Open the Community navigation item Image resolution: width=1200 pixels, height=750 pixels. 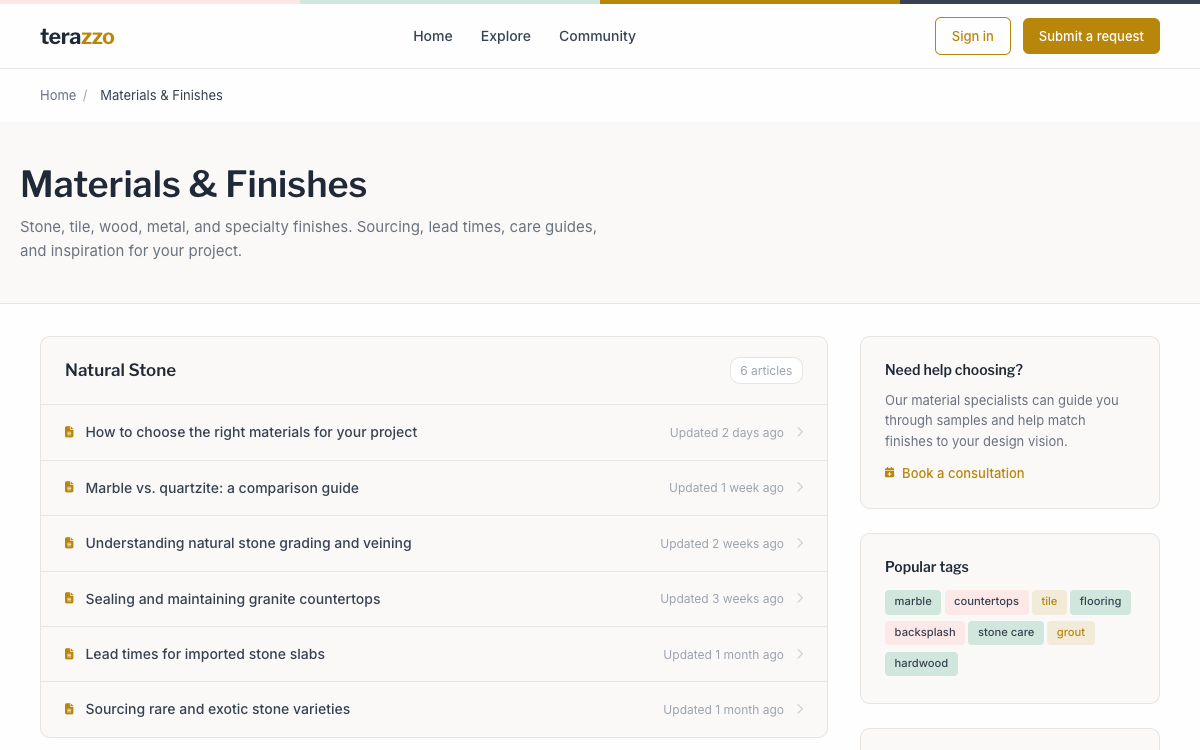597,36
